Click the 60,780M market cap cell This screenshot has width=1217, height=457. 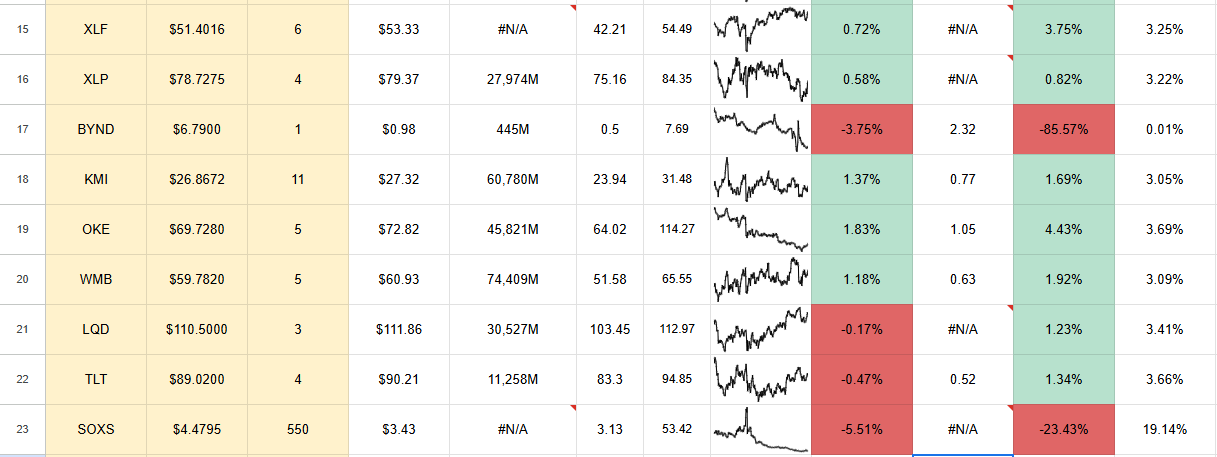(x=513, y=179)
